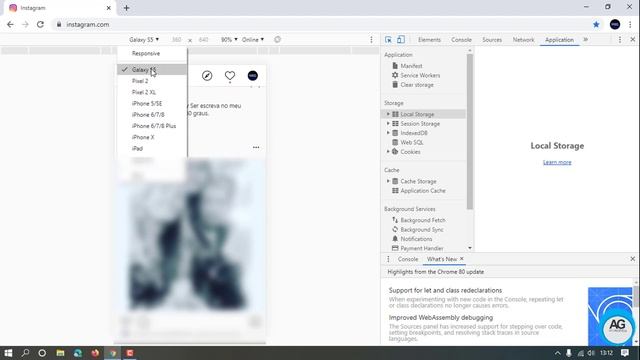The height and width of the screenshot is (360, 640).
Task: Expand the Cache Storage tree node
Action: coord(388,181)
